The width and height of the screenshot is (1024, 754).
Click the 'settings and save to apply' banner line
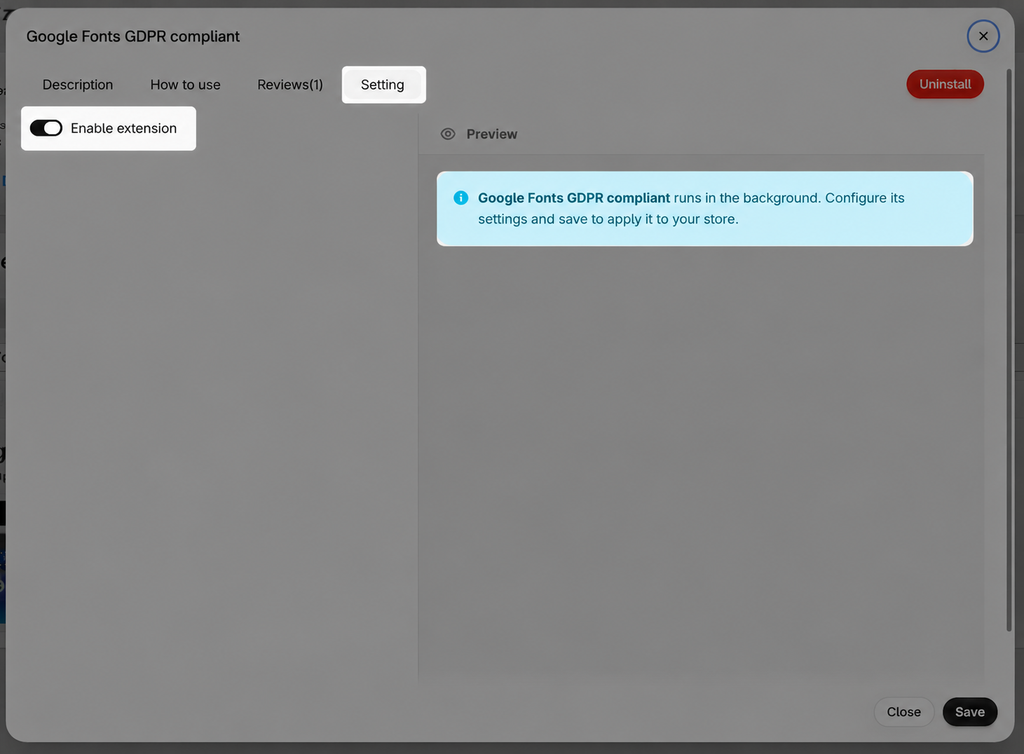608,219
